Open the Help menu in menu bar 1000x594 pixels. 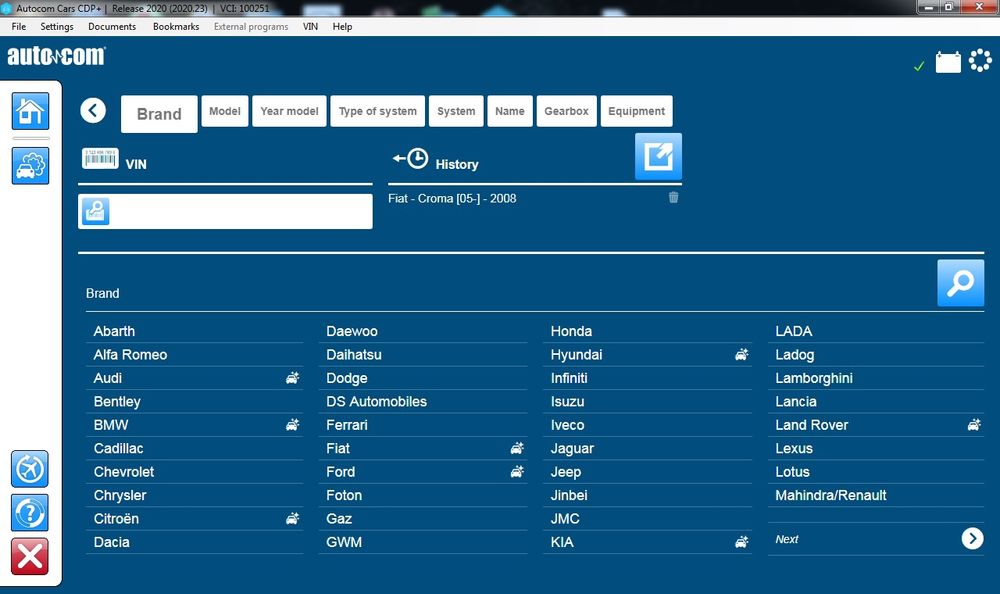342,26
